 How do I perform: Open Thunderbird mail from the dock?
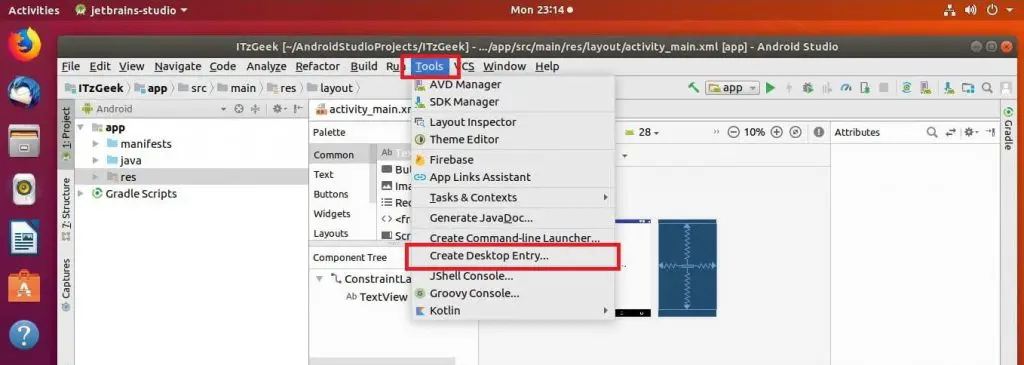coord(24,91)
